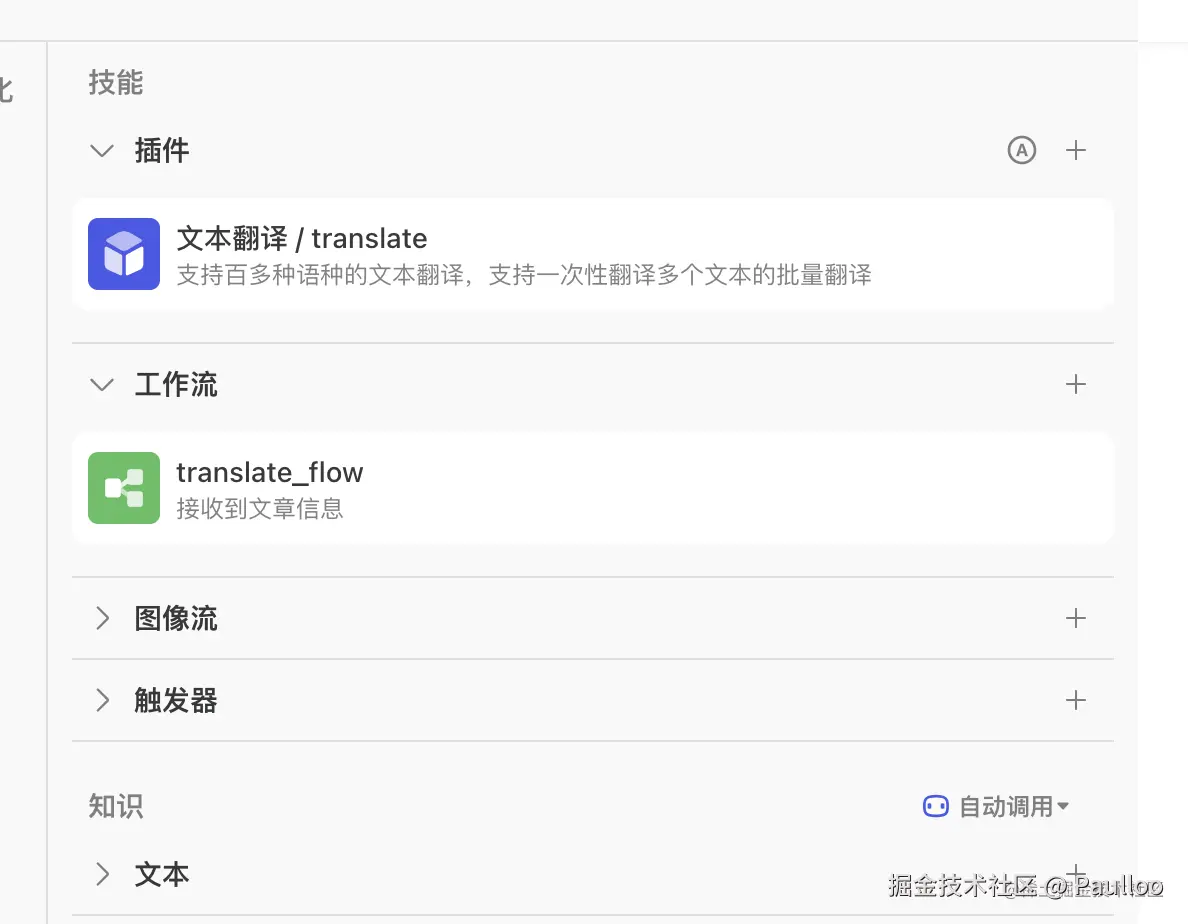Select the 技能 panel header

[115, 83]
